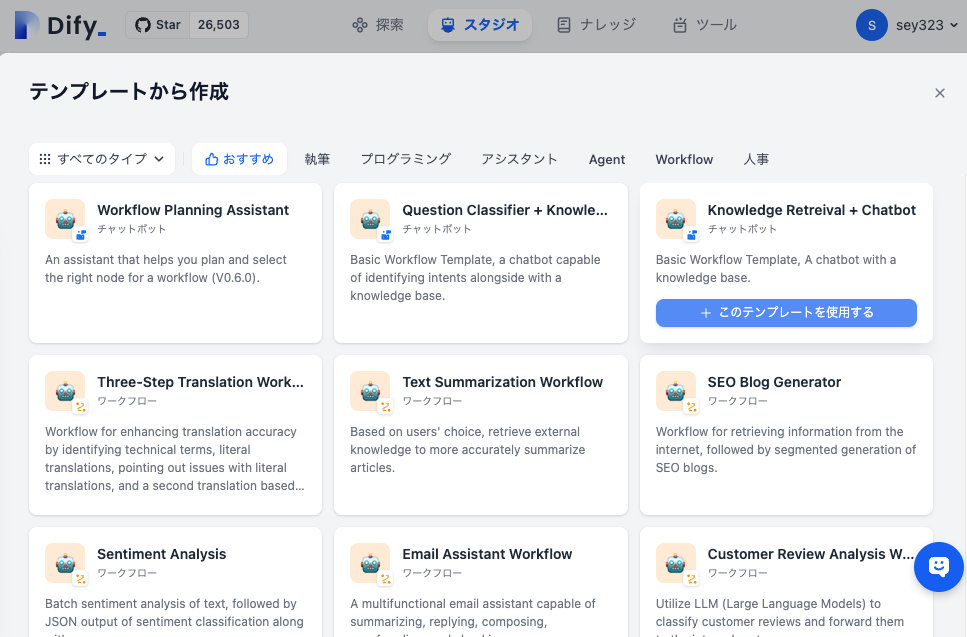Open the Question Classifier + Knowle... title
967x637 pixels.
[x=505, y=210]
